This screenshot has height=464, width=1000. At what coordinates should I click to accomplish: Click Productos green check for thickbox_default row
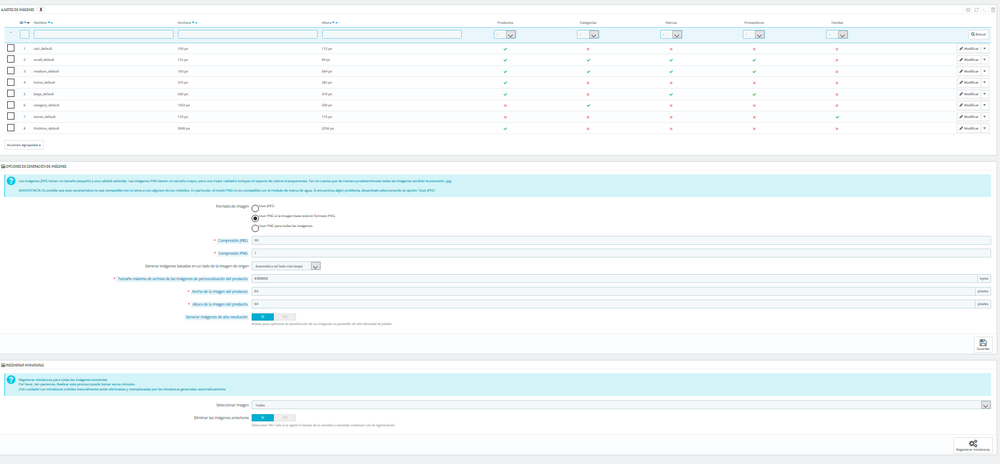pyautogui.click(x=505, y=129)
